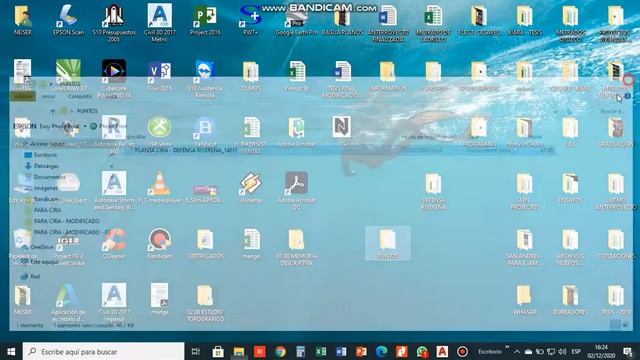The width and height of the screenshot is (640, 360).
Task: Select the highlighted PUNTOS folder
Action: 388,243
